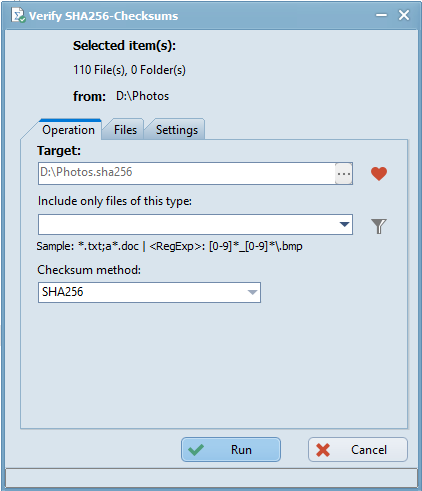
Task: Open the SHA256 checksum method combo box
Action: click(x=149, y=292)
